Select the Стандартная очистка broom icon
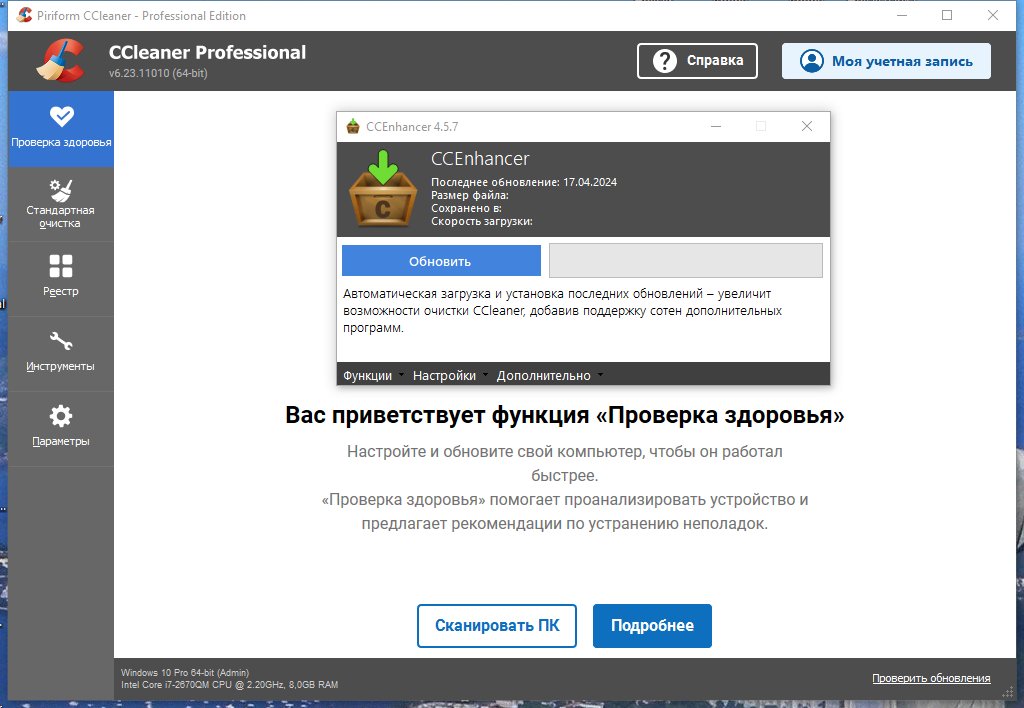Image resolution: width=1024 pixels, height=708 pixels. pyautogui.click(x=61, y=190)
